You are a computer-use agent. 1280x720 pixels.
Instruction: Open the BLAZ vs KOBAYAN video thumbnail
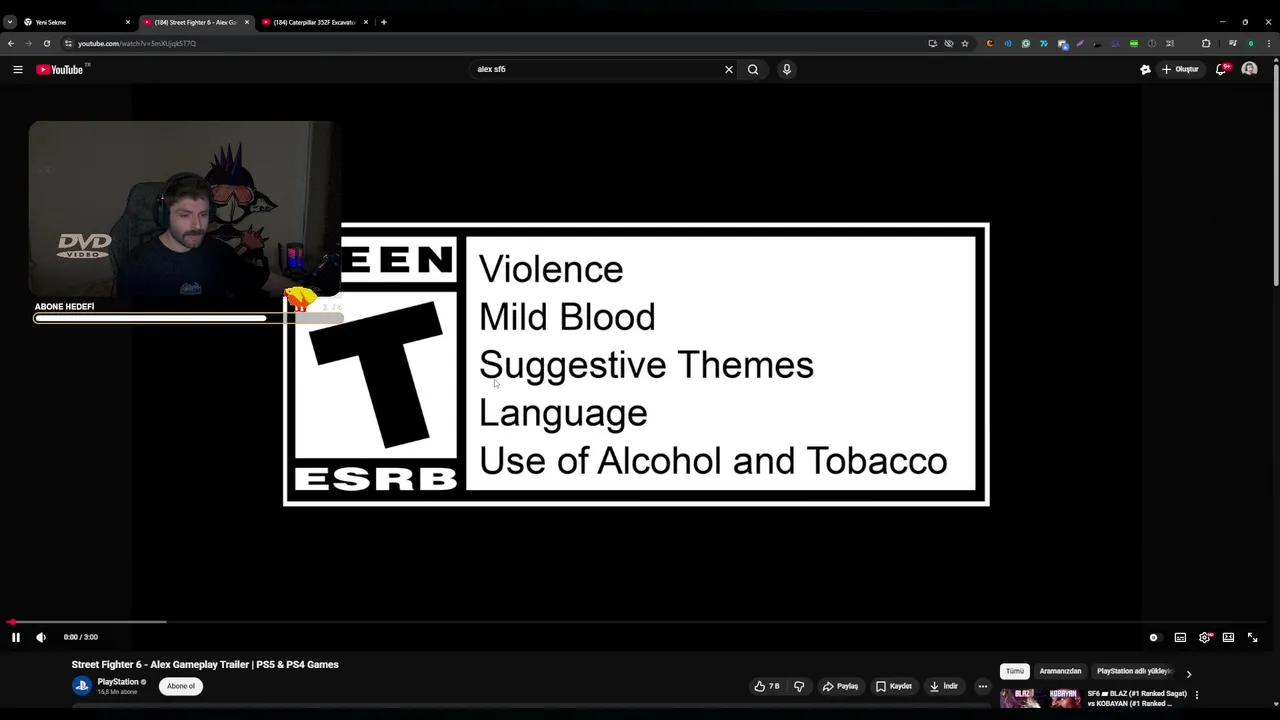pyautogui.click(x=1040, y=699)
